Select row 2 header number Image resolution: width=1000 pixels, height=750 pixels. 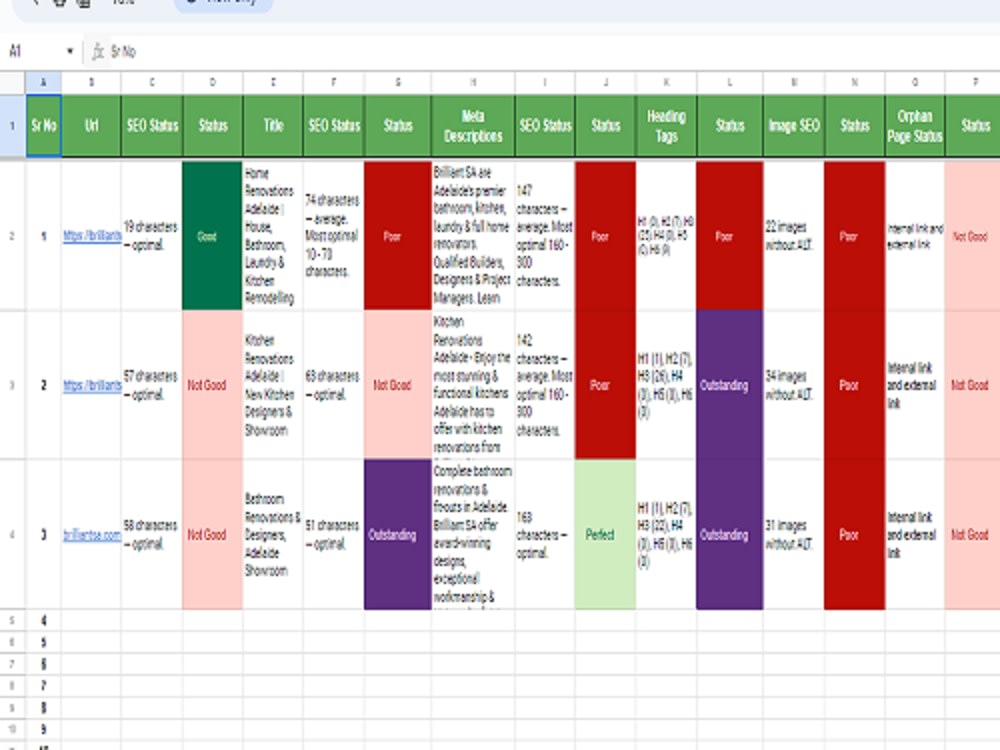12,236
